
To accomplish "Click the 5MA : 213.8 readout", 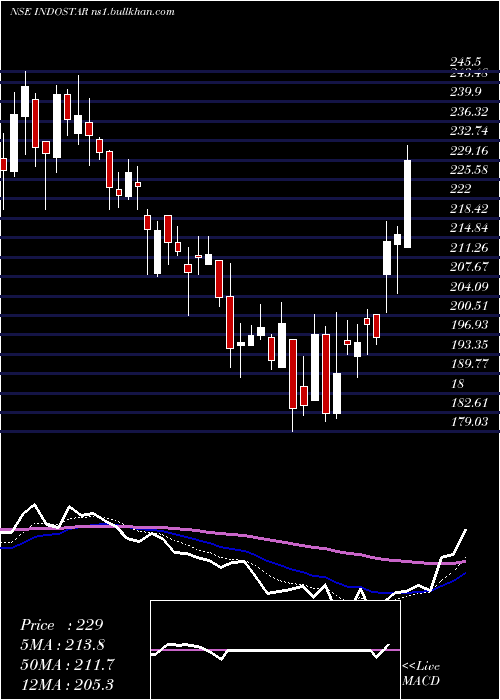I will pyautogui.click(x=65, y=645).
